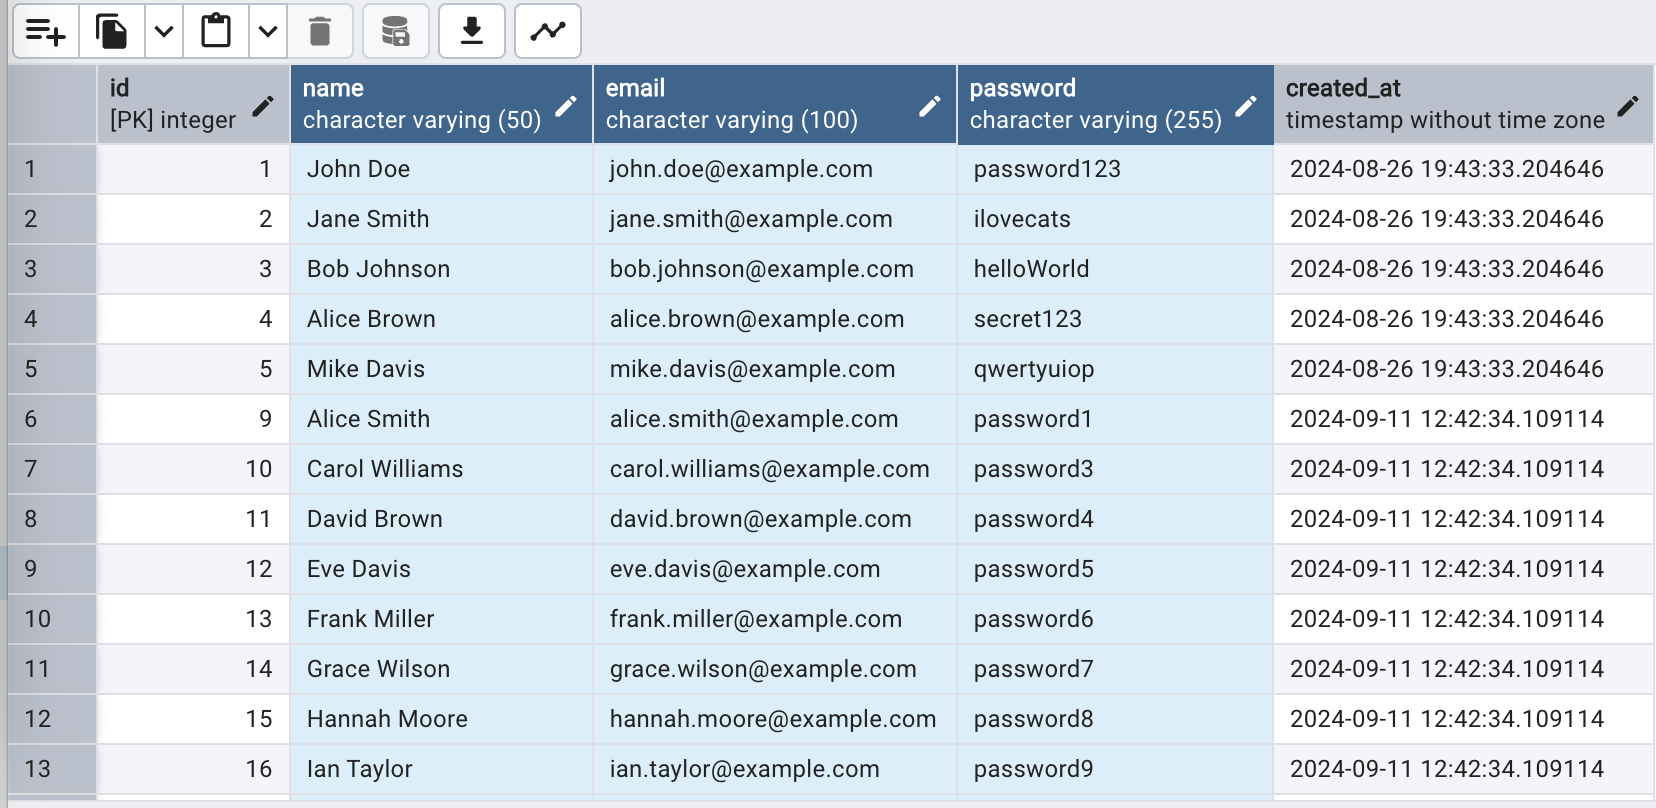Select row 3 by its row header
The image size is (1656, 808).
point(52,269)
